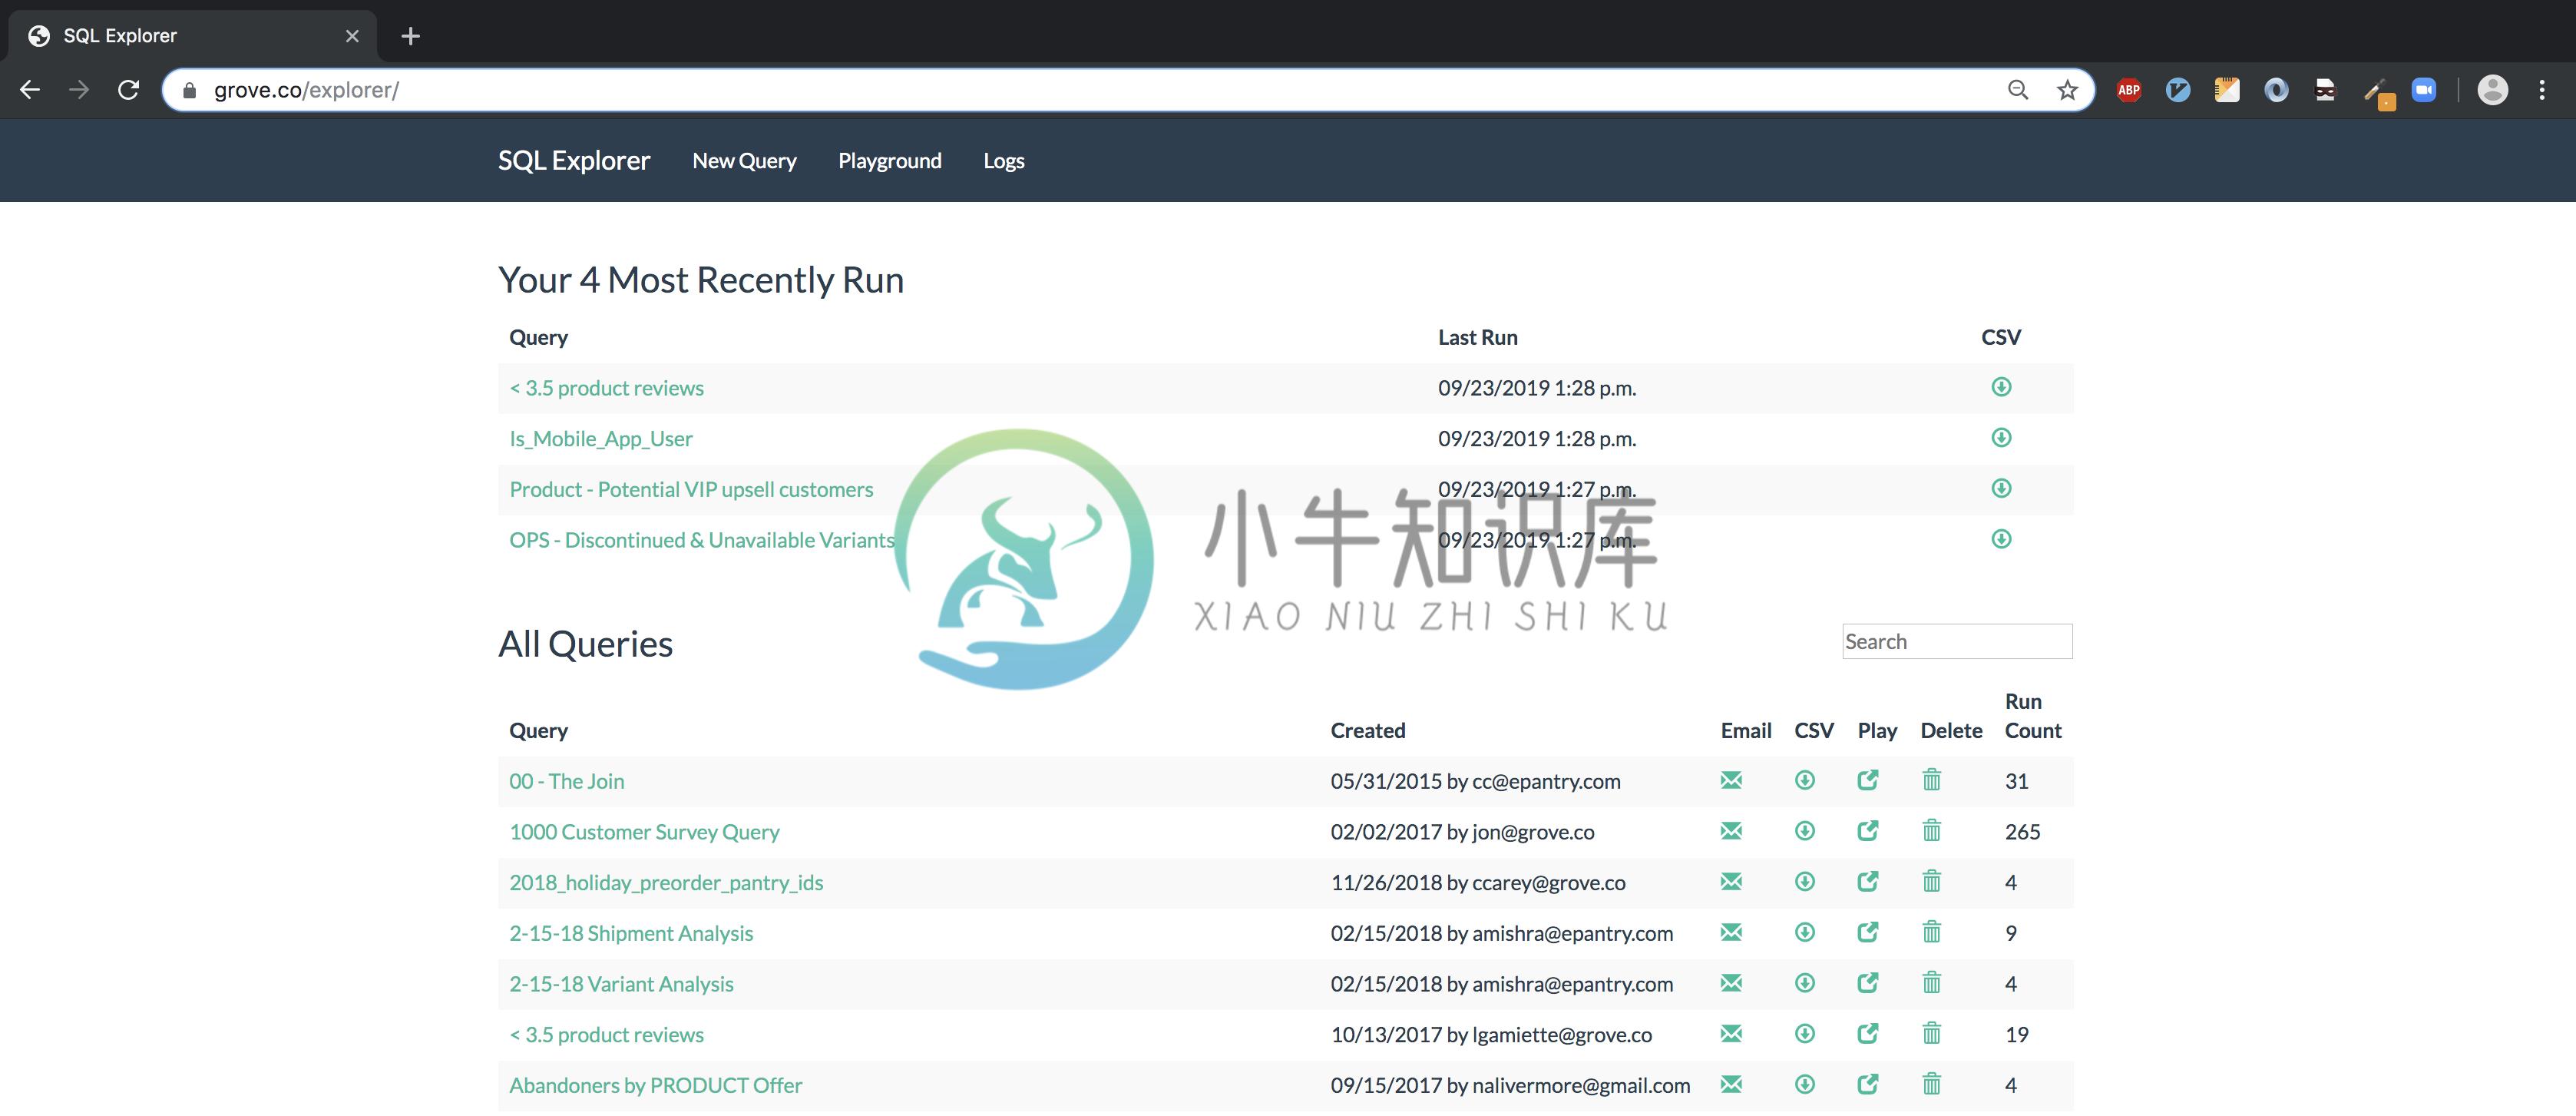Click the Created column header
This screenshot has height=1116, width=2576.
[1367, 731]
